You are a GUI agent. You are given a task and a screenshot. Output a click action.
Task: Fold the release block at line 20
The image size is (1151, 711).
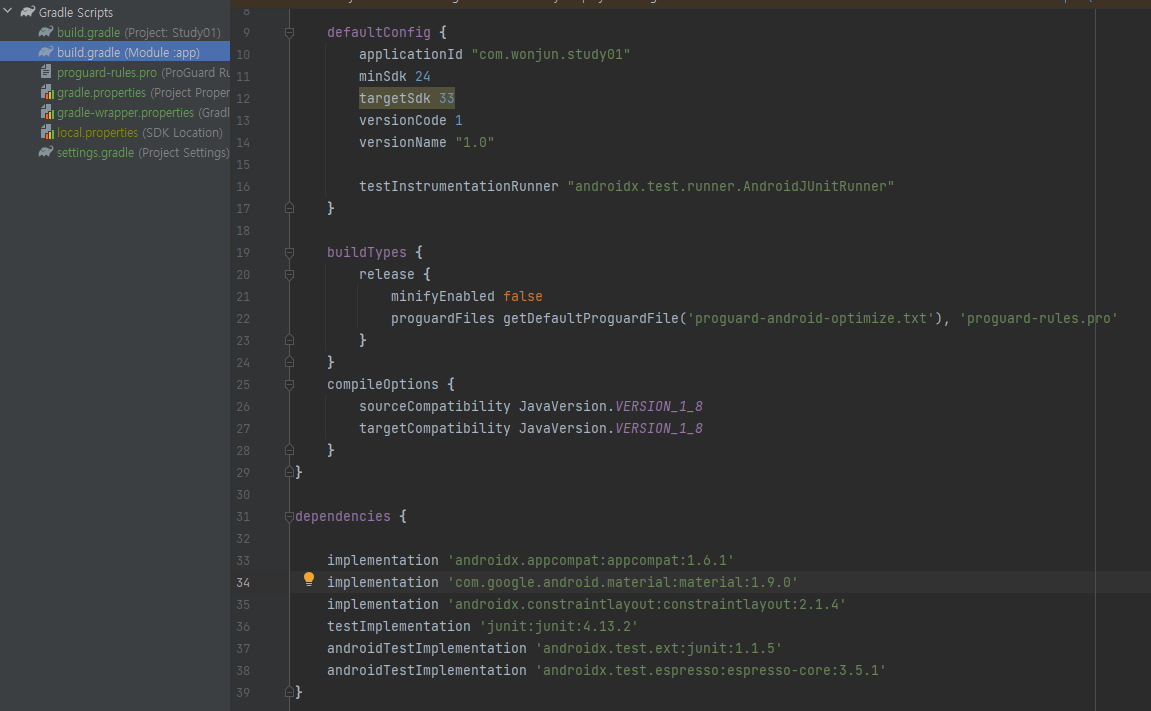click(289, 274)
